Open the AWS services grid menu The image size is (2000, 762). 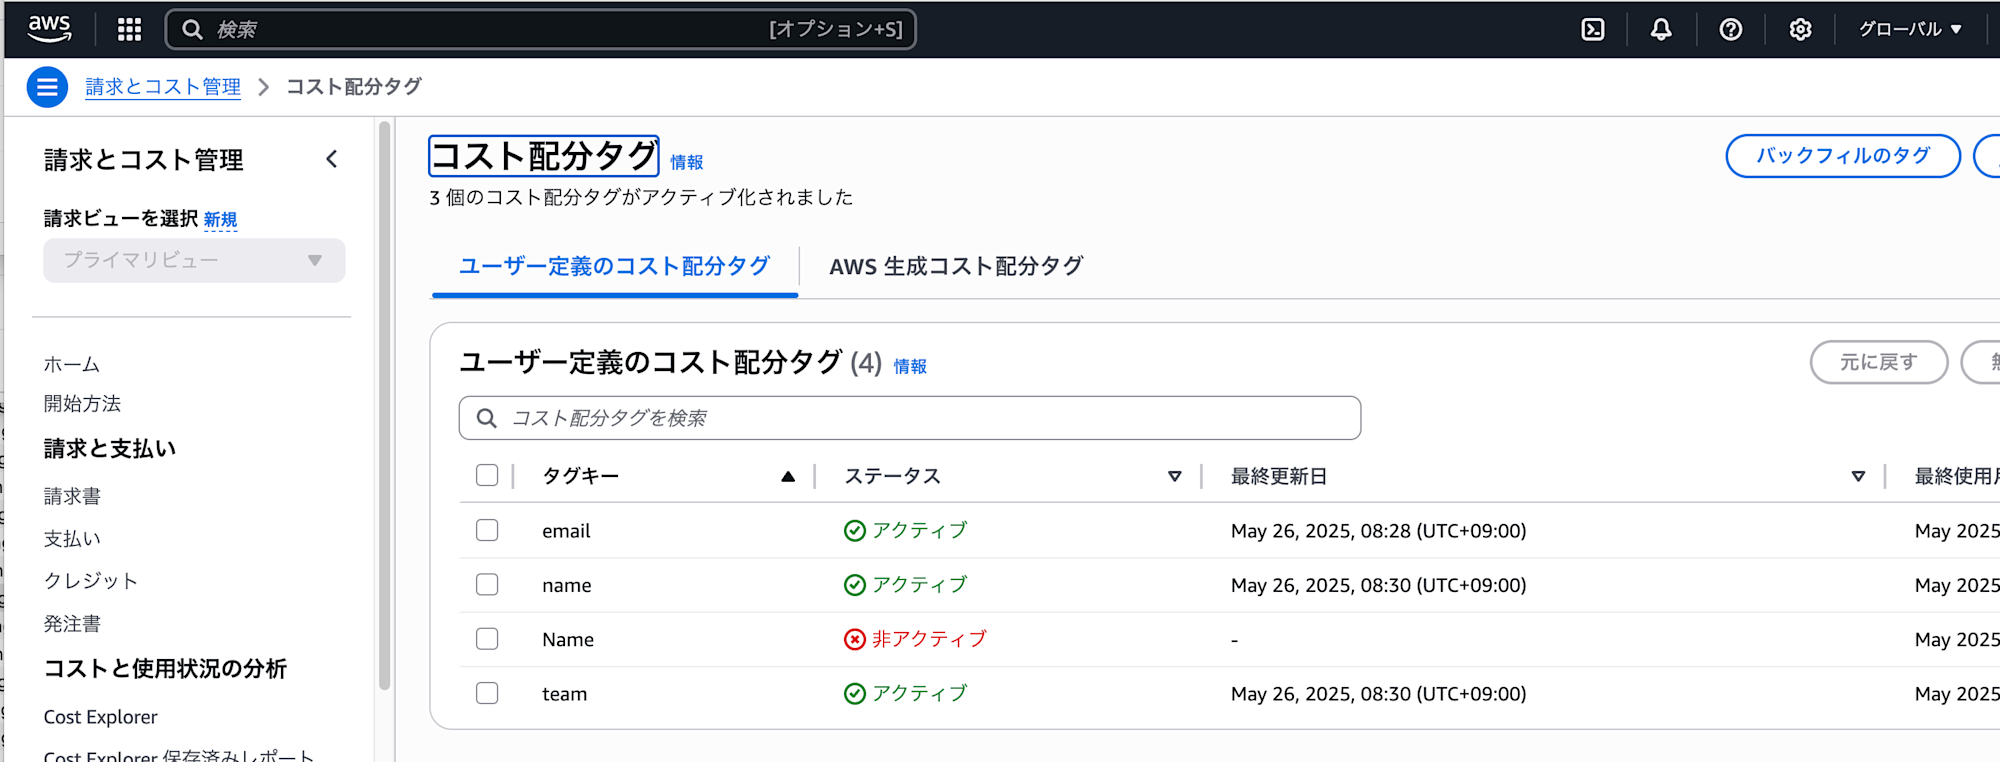129,29
